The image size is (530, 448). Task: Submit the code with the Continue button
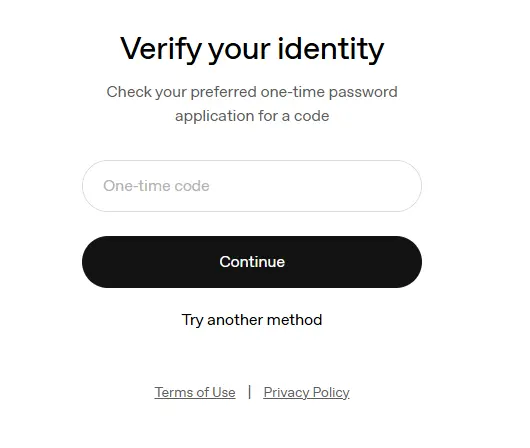click(252, 262)
